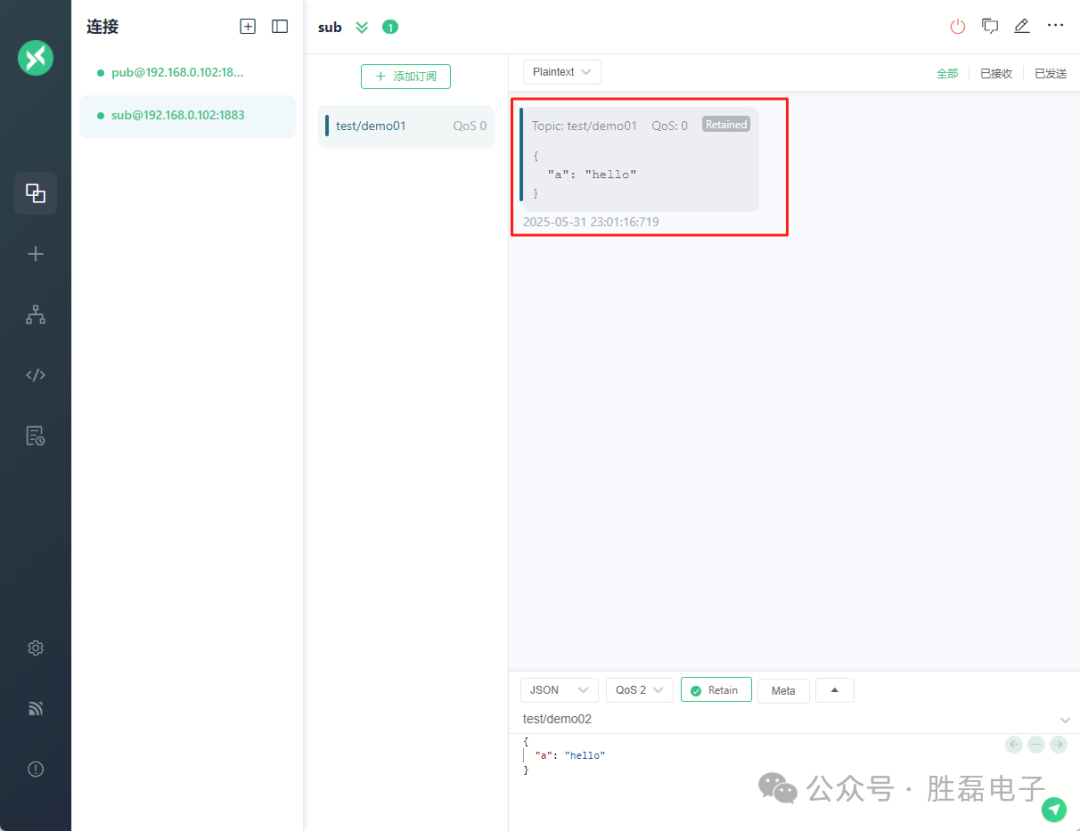Open the feed/updates icon in sidebar
Viewport: 1080px width, 831px height.
pyautogui.click(x=35, y=708)
